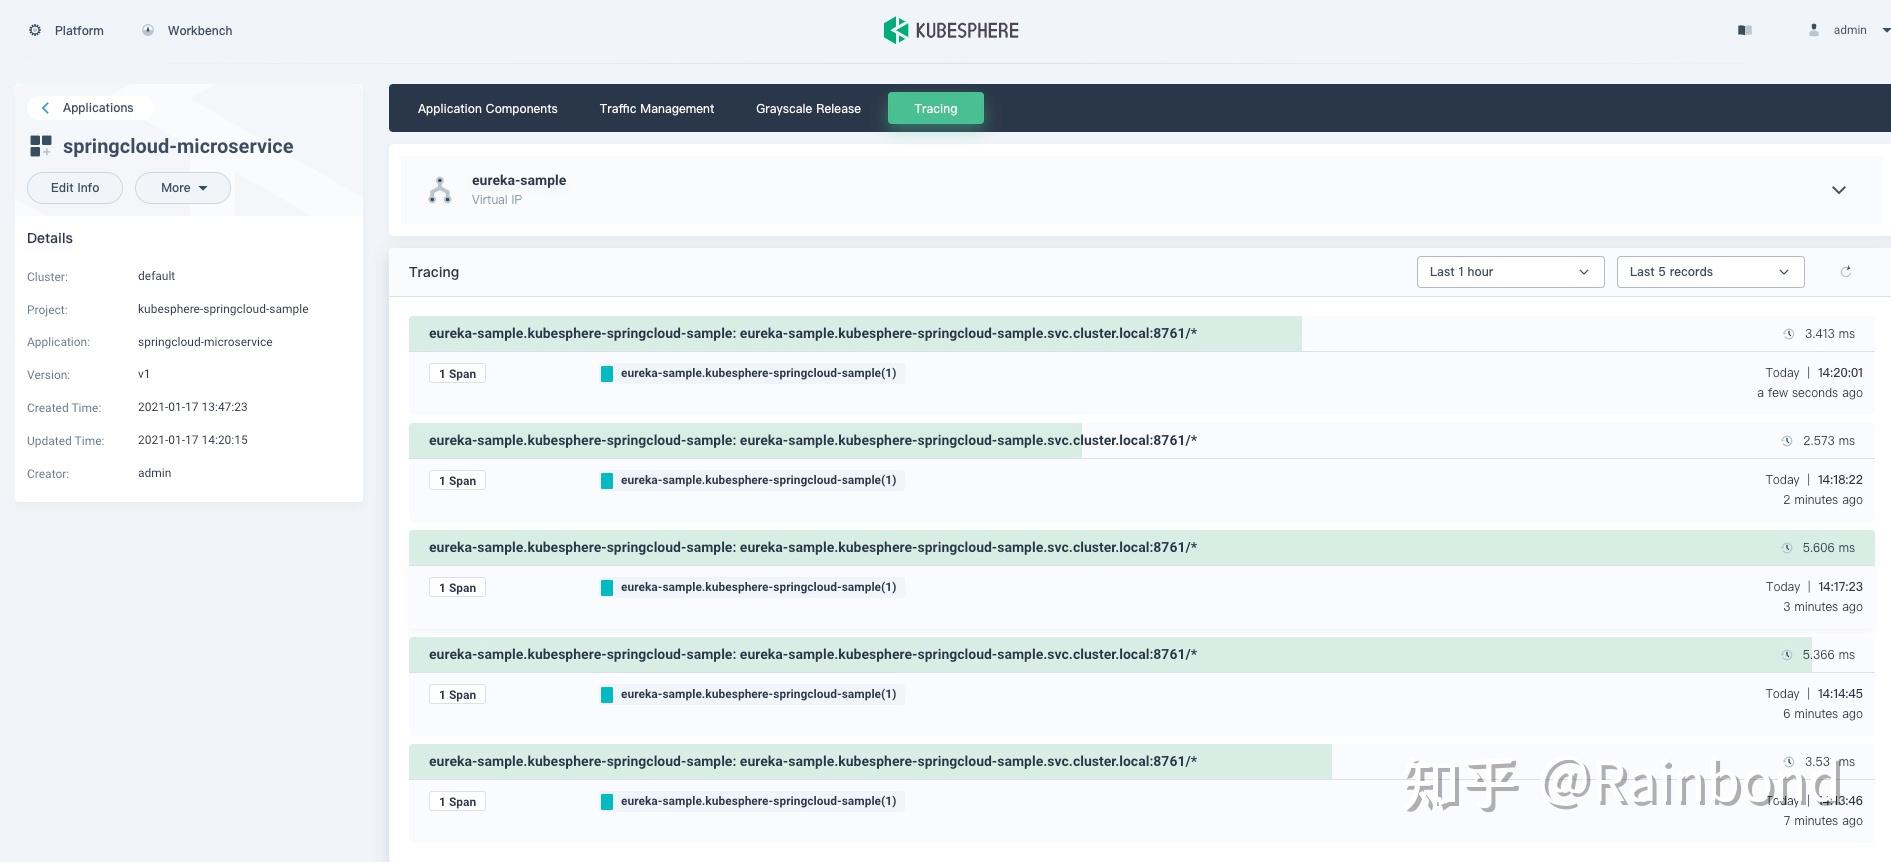Click the teal swatch on 14:18:22 trace
Screen dimensions: 1891x862
606,481
